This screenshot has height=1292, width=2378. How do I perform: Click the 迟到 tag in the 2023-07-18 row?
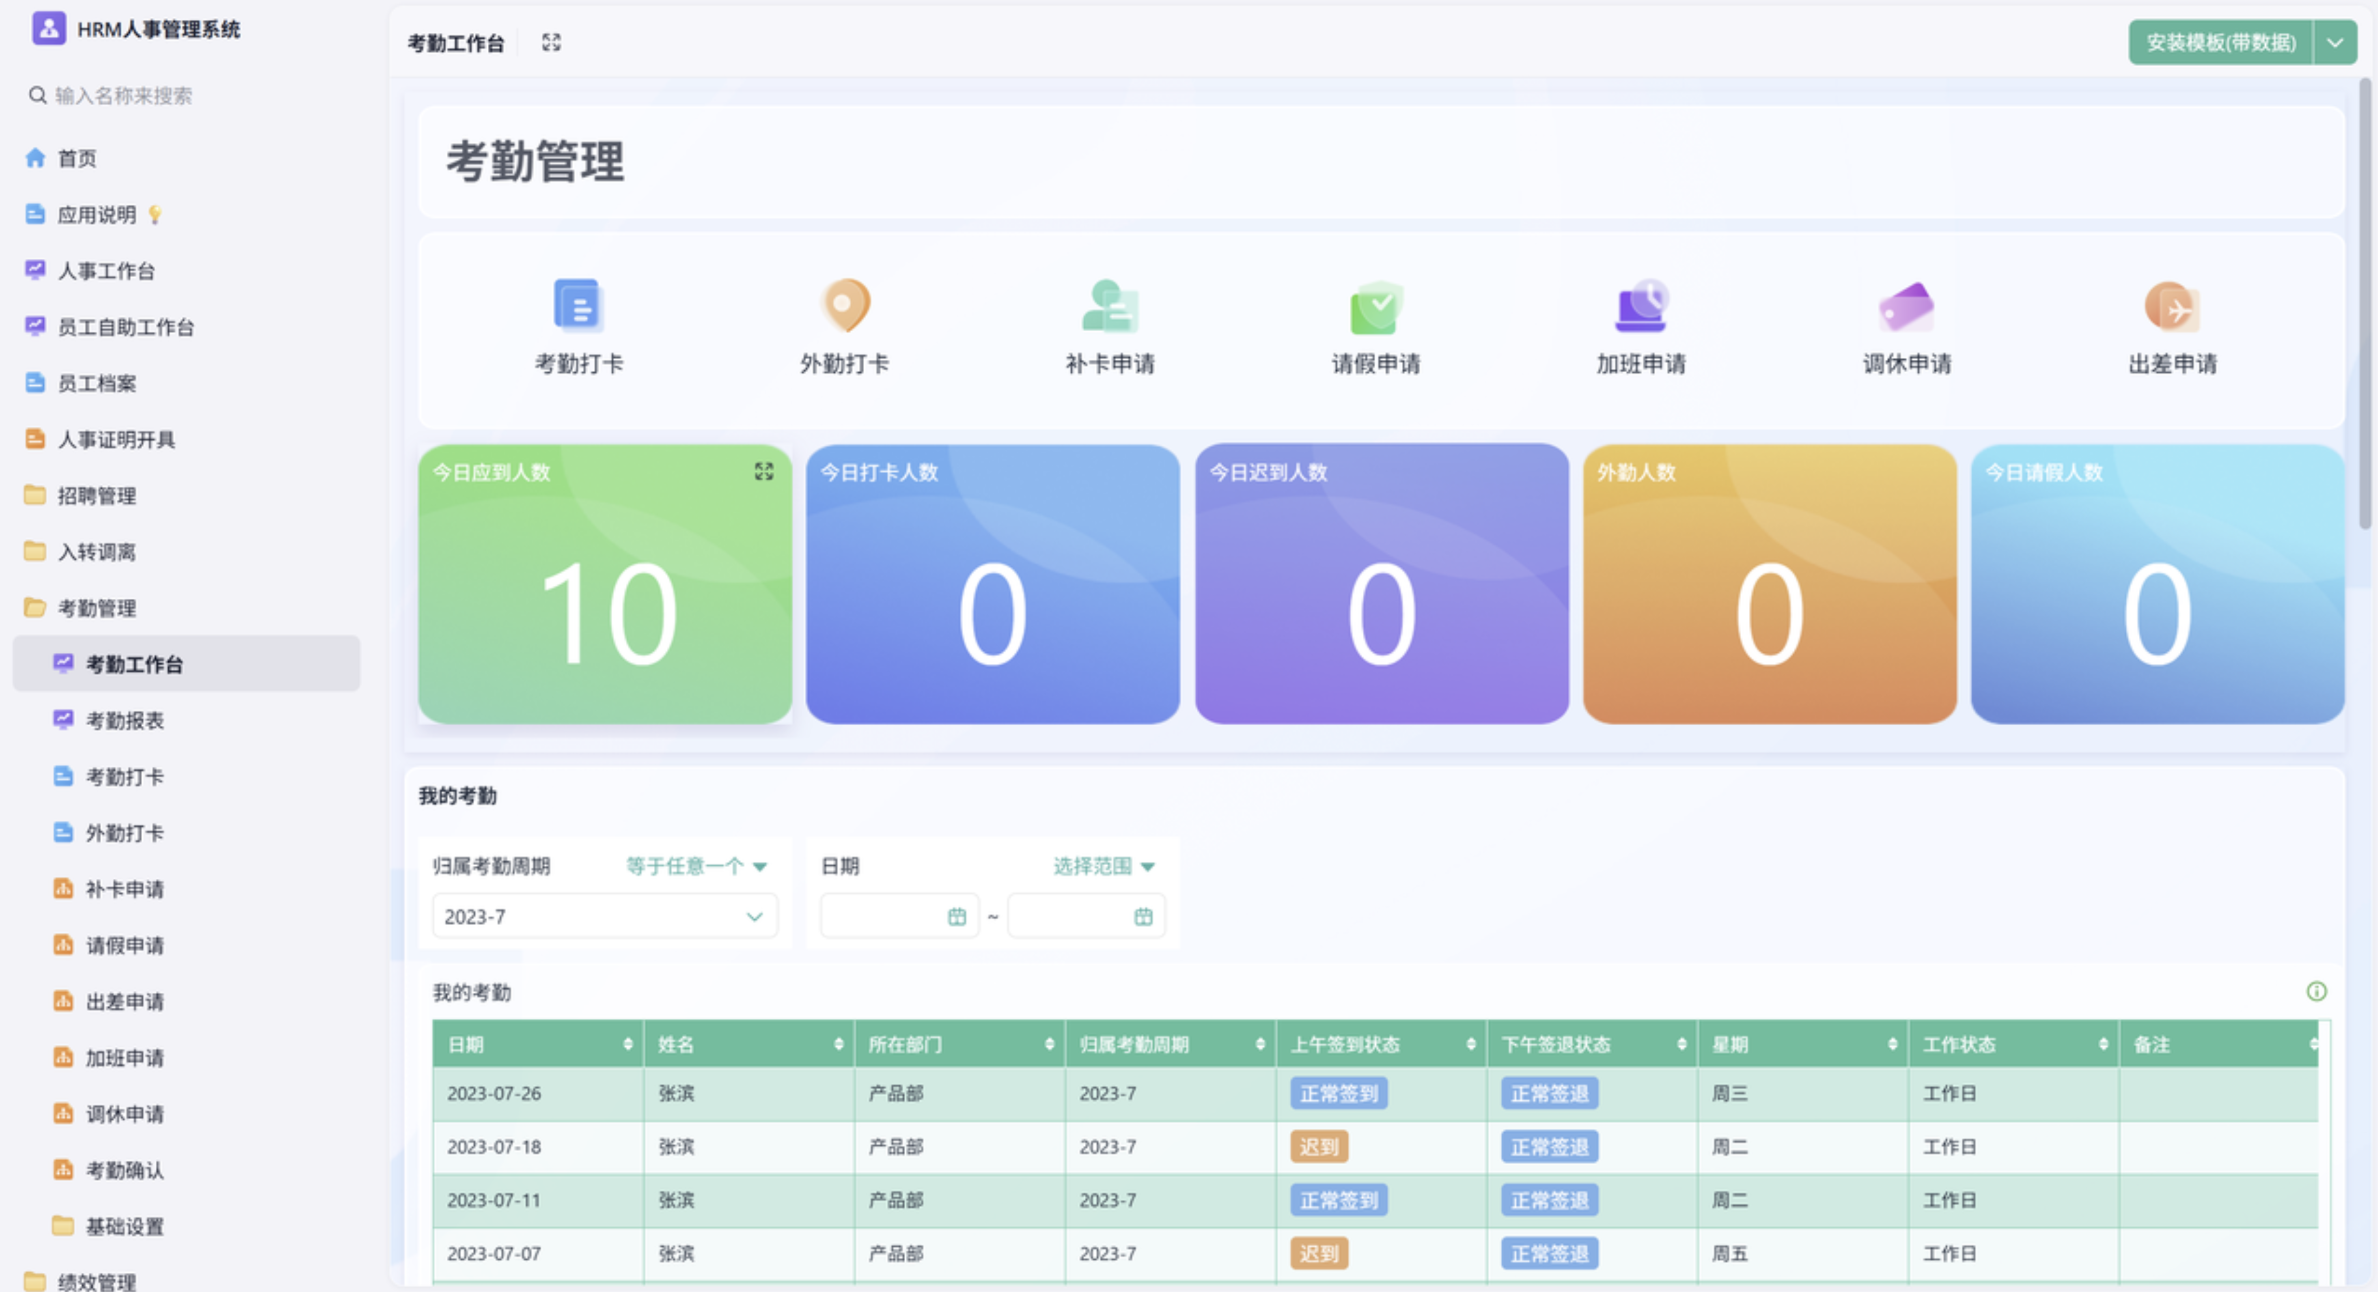pos(1319,1147)
